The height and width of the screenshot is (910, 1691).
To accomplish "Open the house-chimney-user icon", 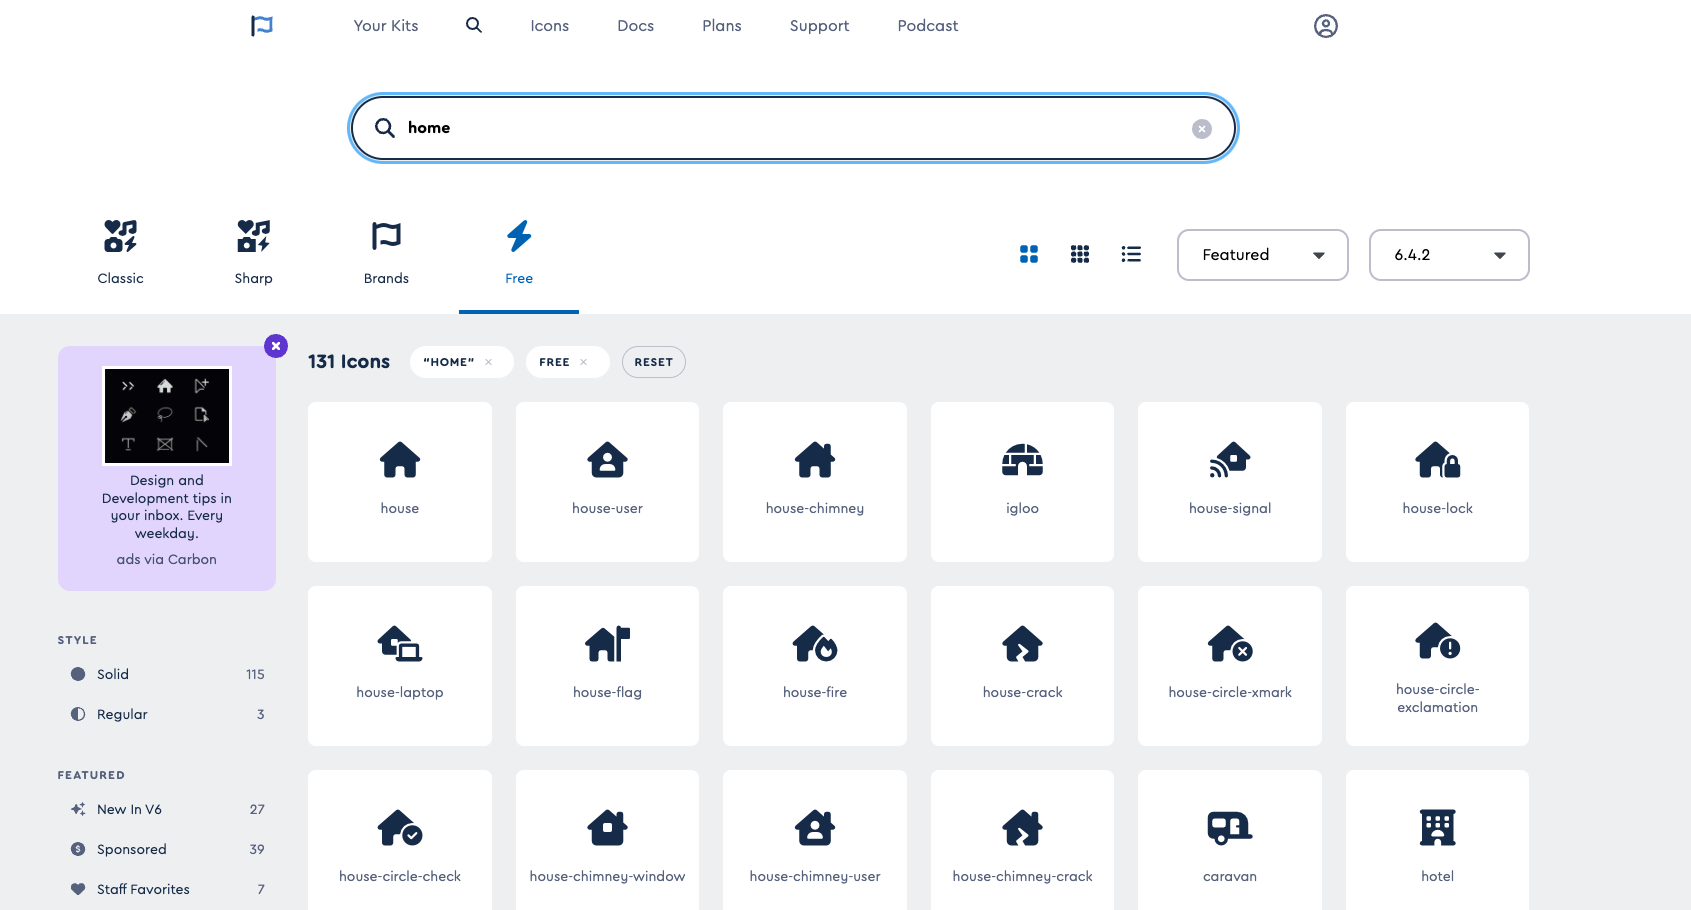I will click(x=815, y=840).
